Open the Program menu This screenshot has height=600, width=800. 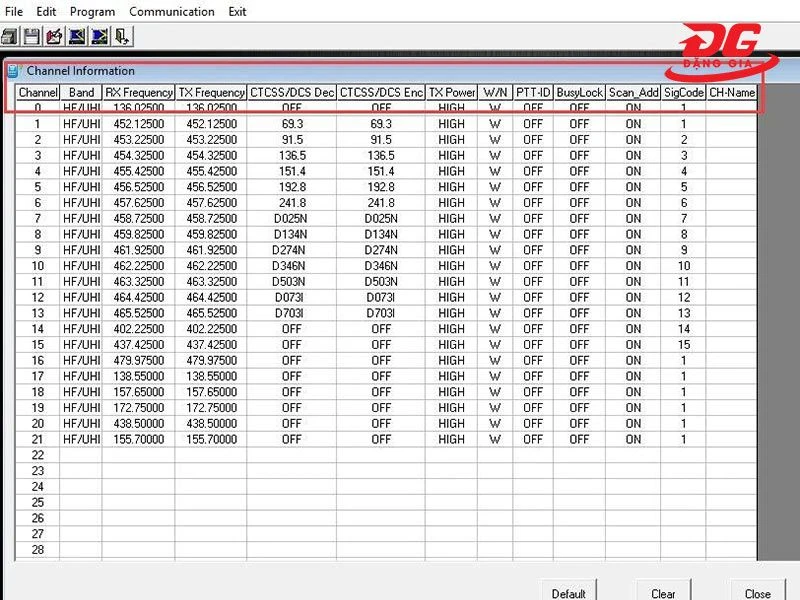[92, 12]
